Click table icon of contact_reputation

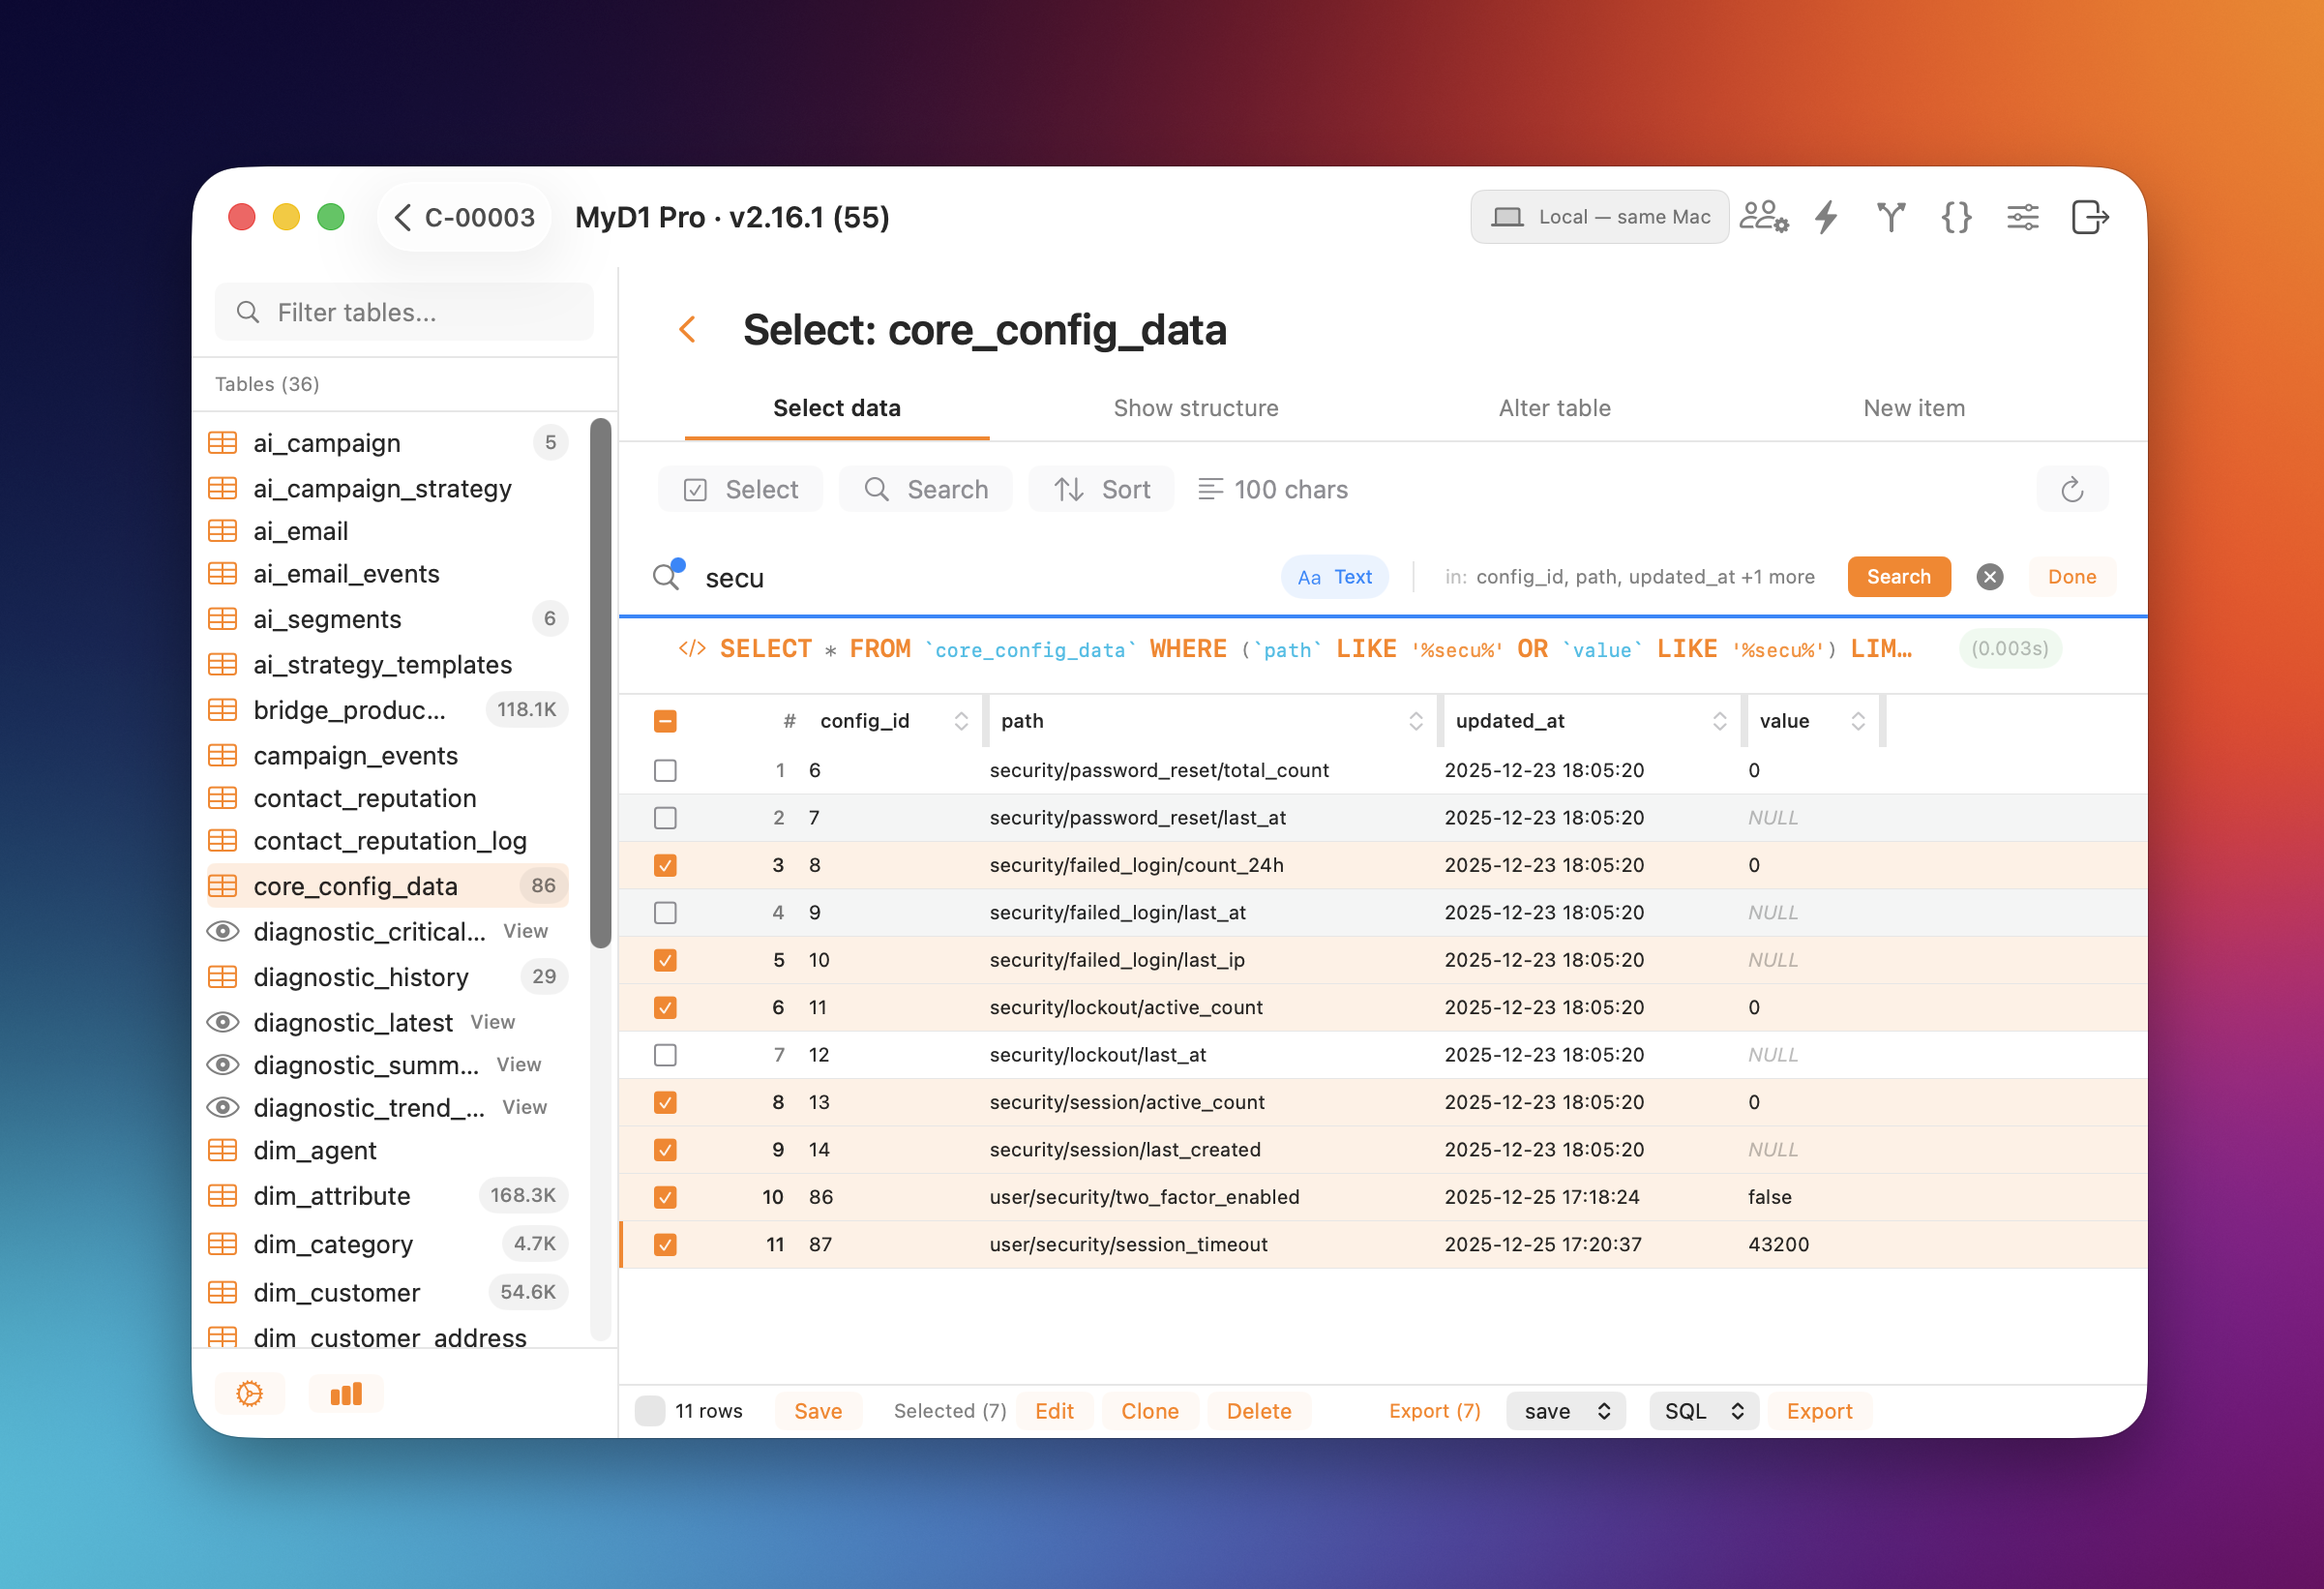pos(223,798)
